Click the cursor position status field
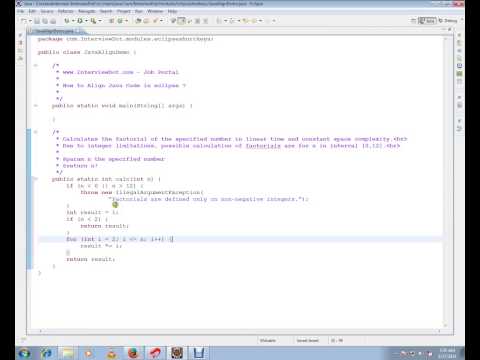Screen dimensions: 480x360 (x=337, y=340)
